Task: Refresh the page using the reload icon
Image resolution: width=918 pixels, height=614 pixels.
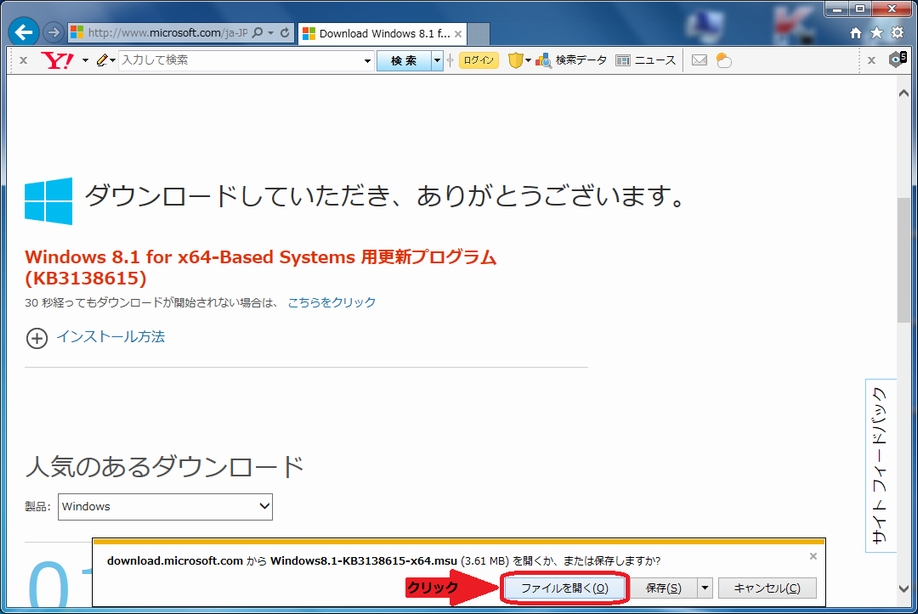Action: [285, 33]
